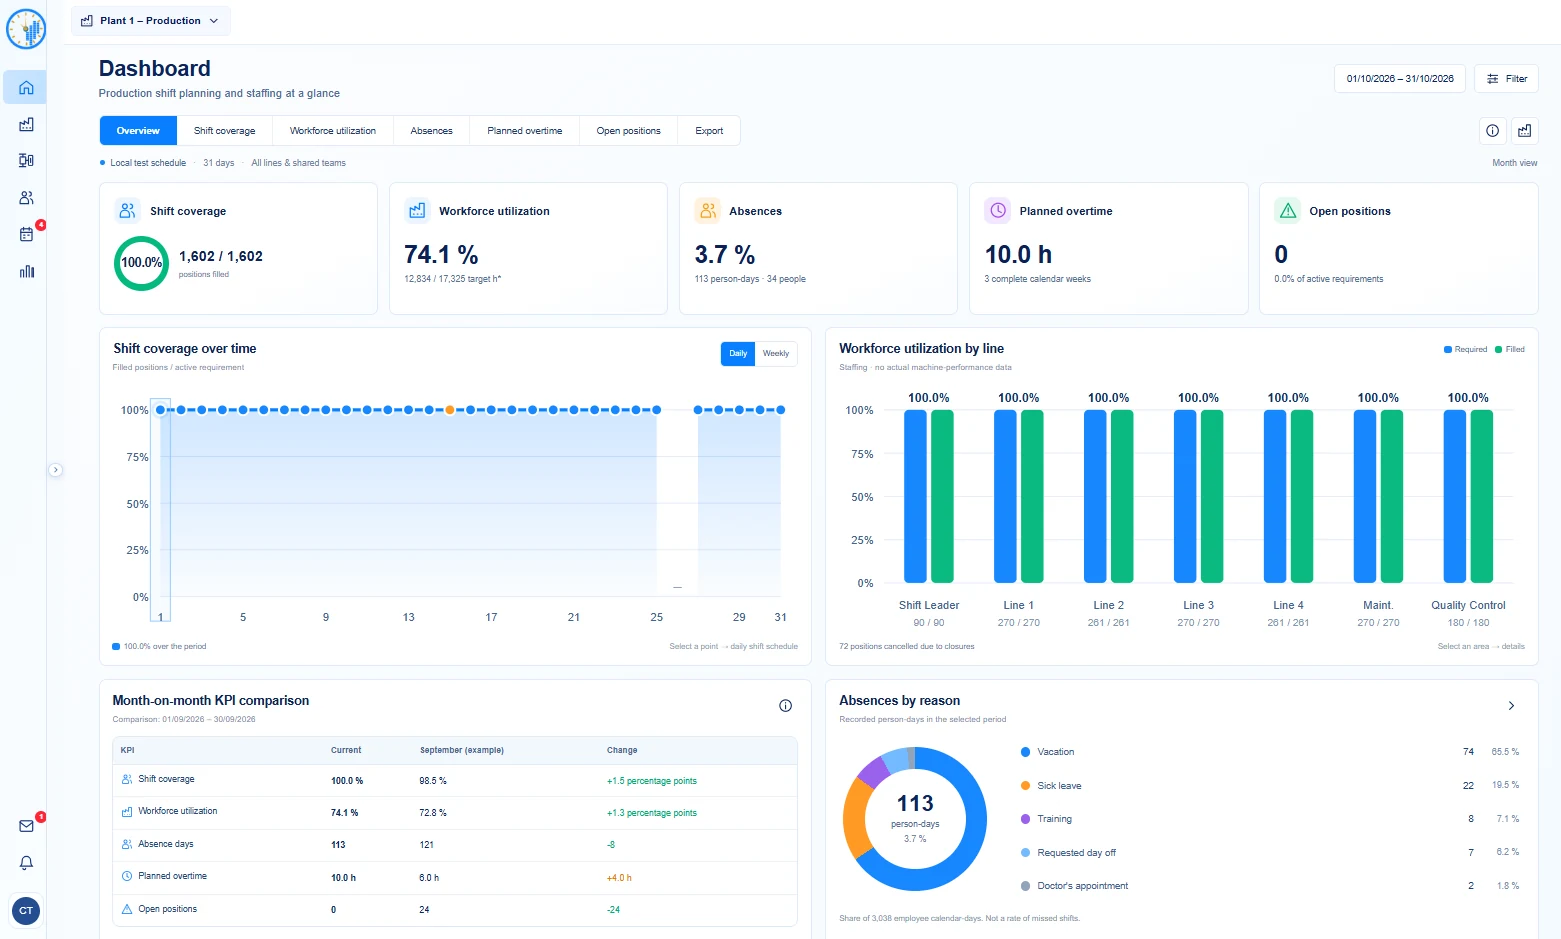Open the shift planning board sidebar icon
The image size is (1561, 939).
pyautogui.click(x=26, y=160)
